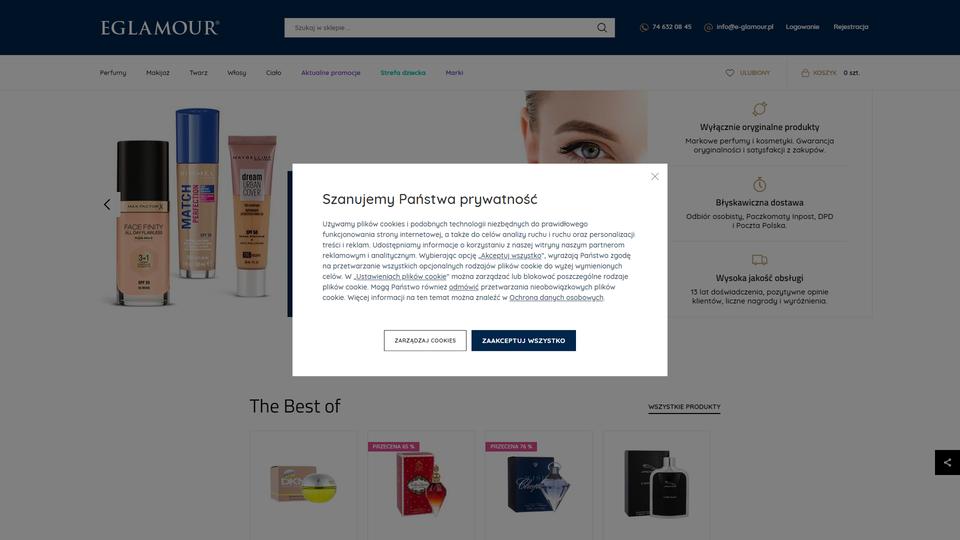
Task: Click the Ochrona danych osobowych link
Action: click(x=557, y=298)
